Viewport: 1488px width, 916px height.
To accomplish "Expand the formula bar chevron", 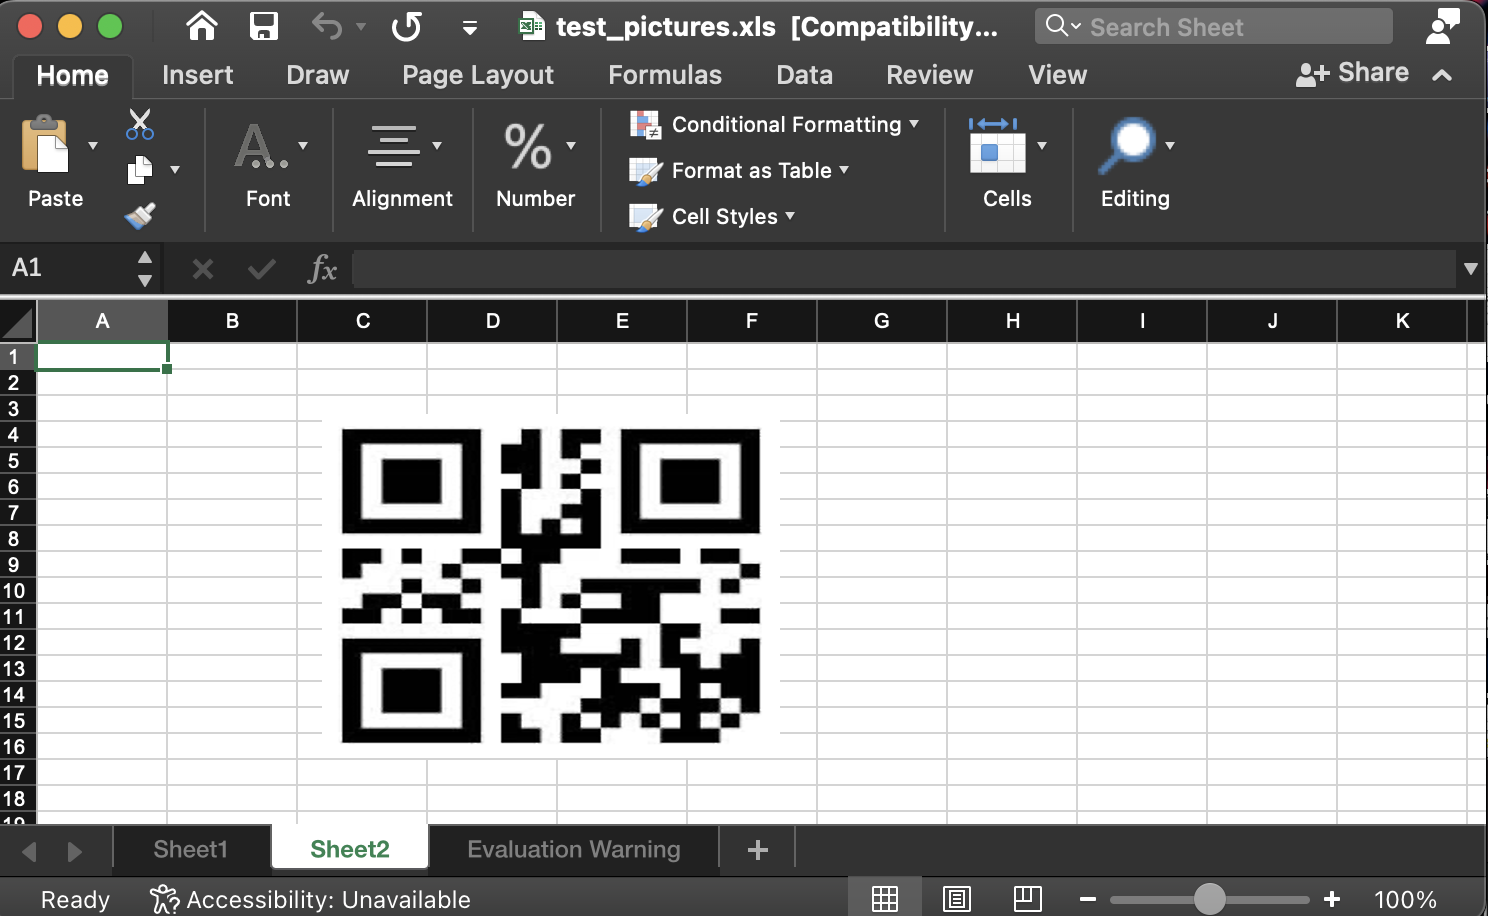I will tap(1470, 268).
